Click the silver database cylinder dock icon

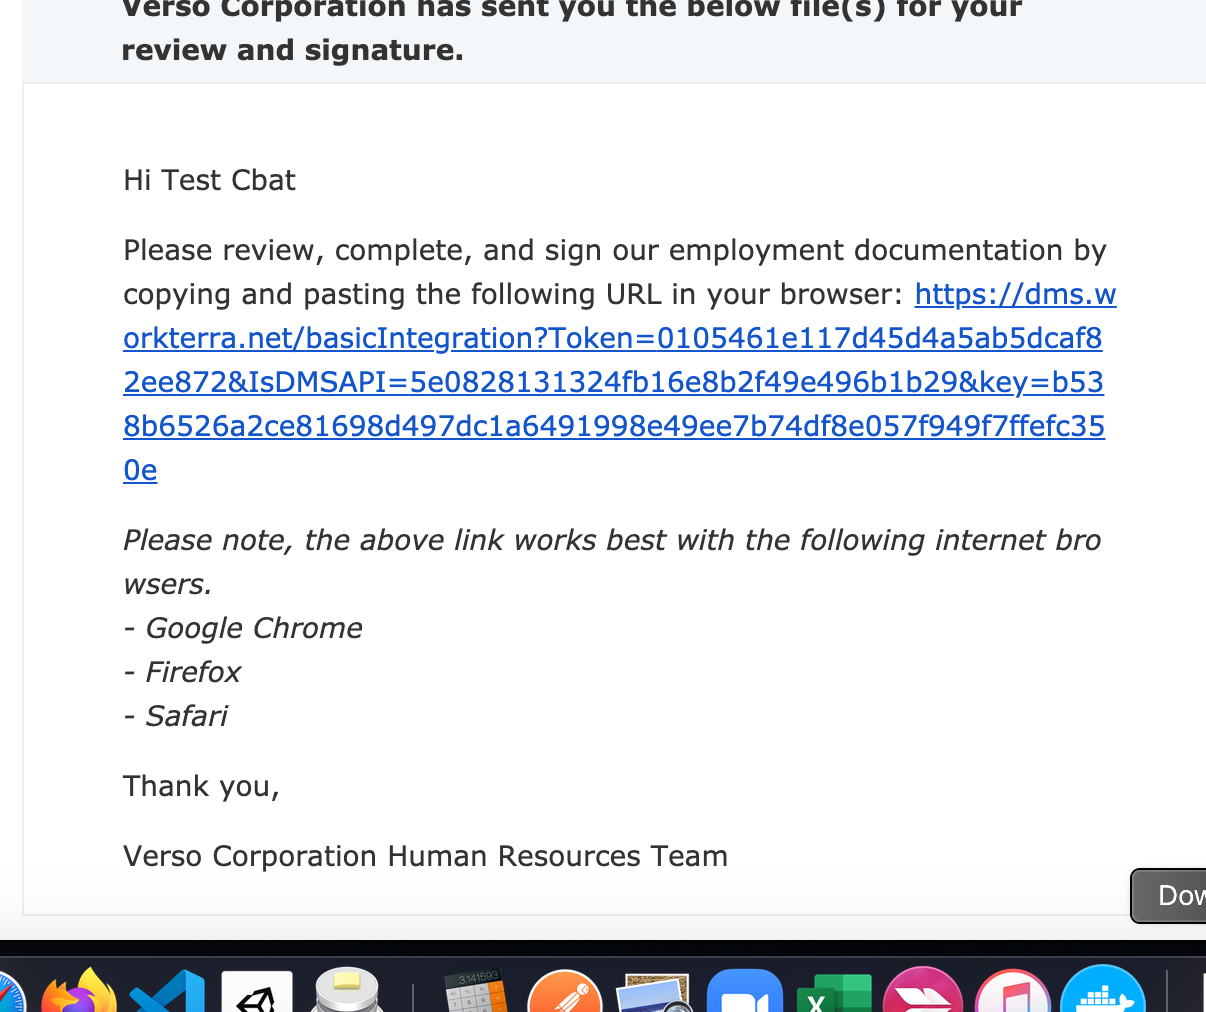347,992
